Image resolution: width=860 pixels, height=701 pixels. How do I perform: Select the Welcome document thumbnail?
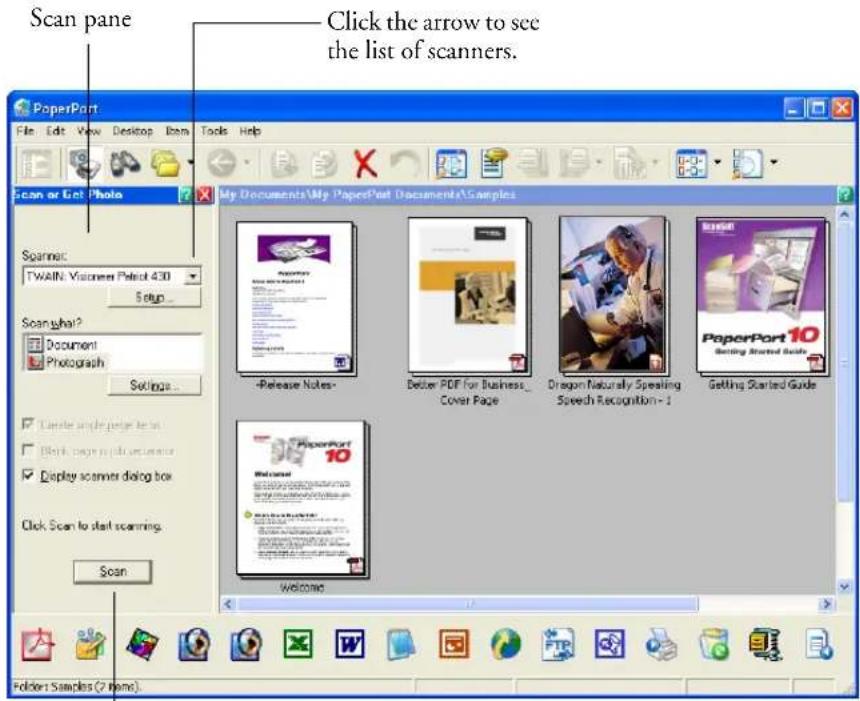(x=302, y=499)
